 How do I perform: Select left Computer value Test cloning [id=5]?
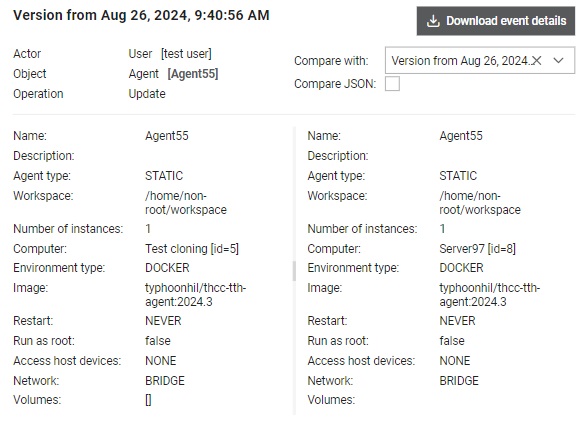192,248
